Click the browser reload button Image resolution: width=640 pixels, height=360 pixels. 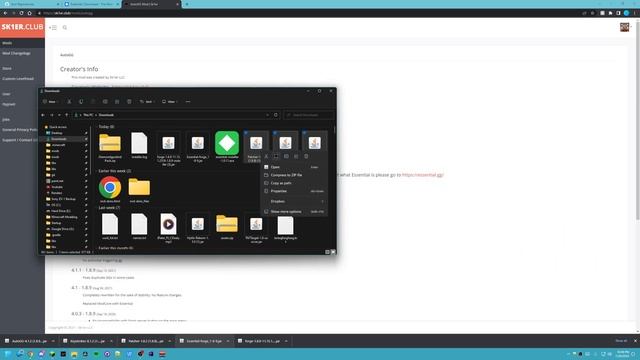pos(21,13)
